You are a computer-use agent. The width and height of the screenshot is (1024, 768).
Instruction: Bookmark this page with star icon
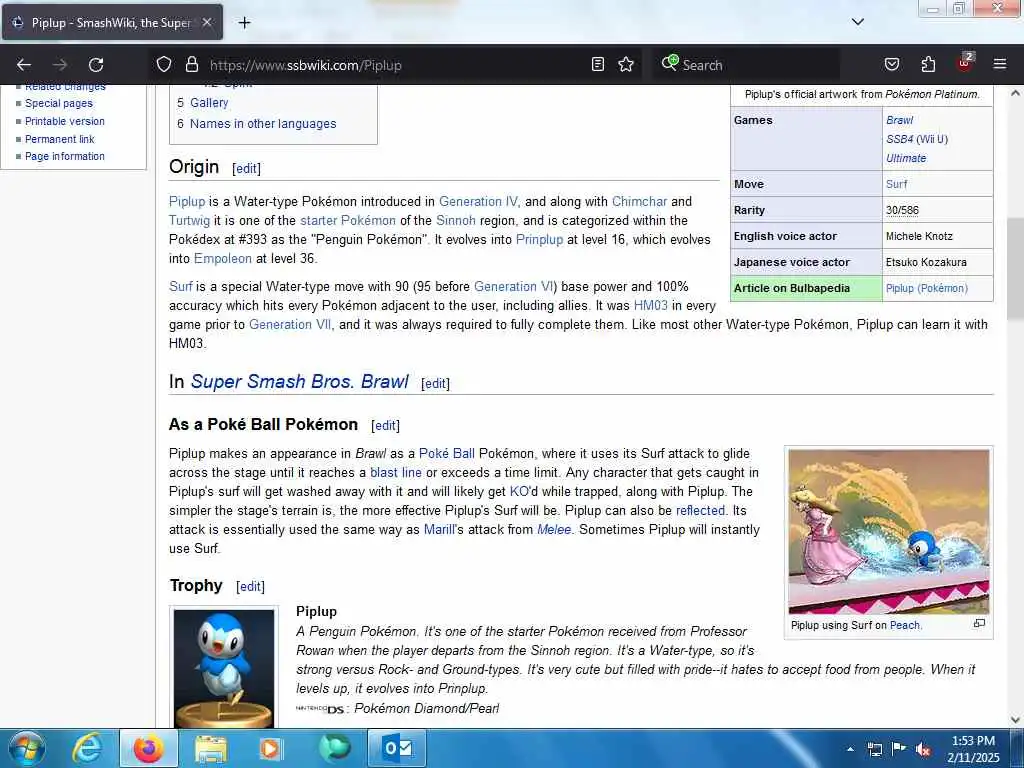point(626,64)
